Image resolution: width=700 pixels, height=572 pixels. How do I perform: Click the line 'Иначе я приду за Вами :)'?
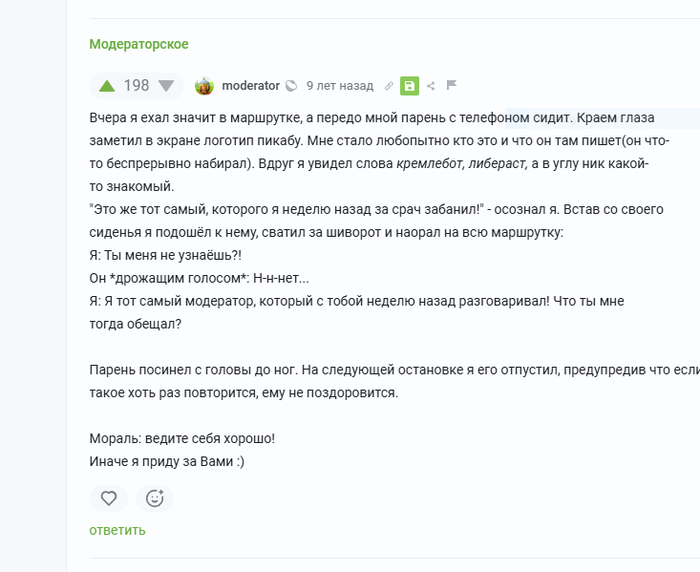coord(167,461)
